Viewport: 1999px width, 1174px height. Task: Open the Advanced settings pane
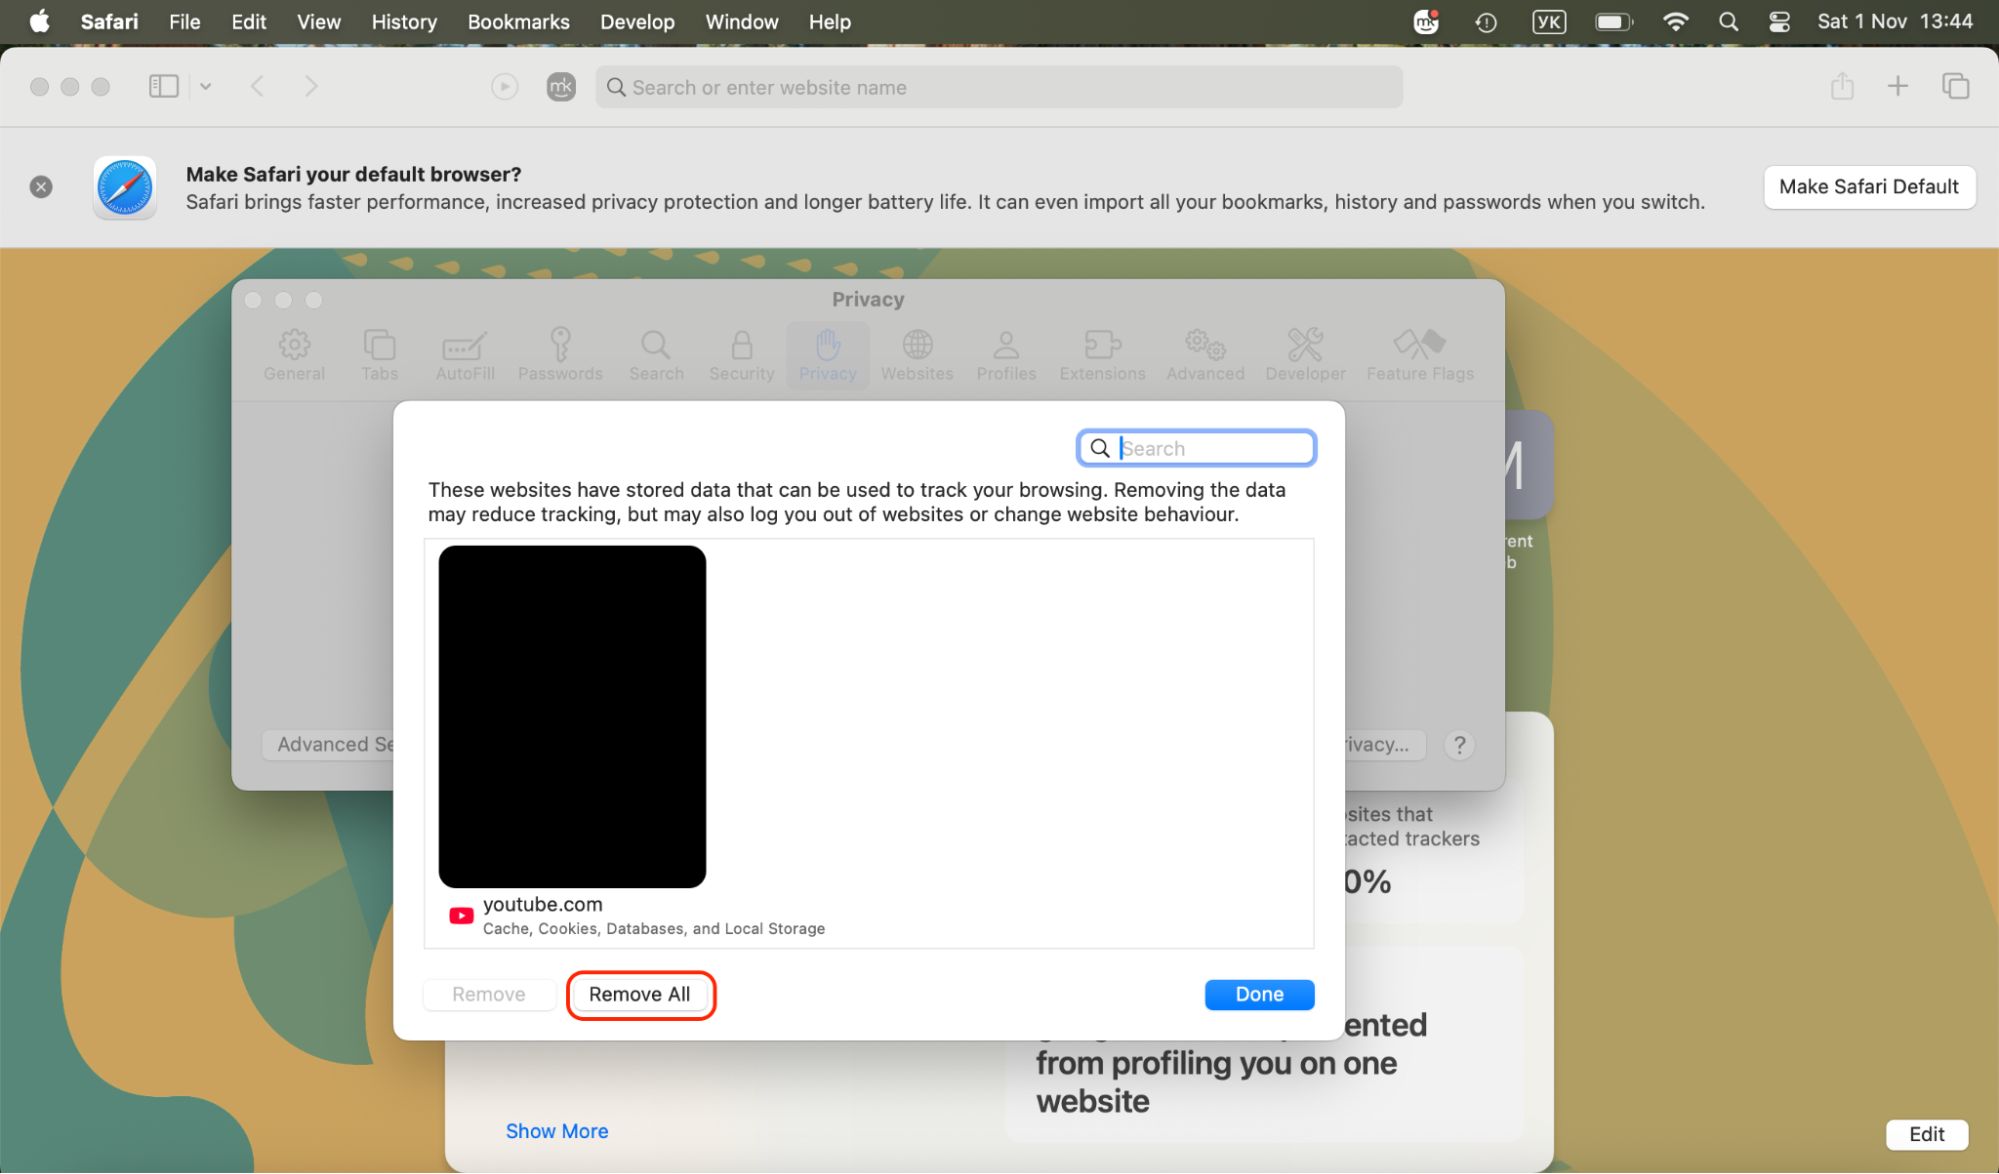tap(1204, 355)
